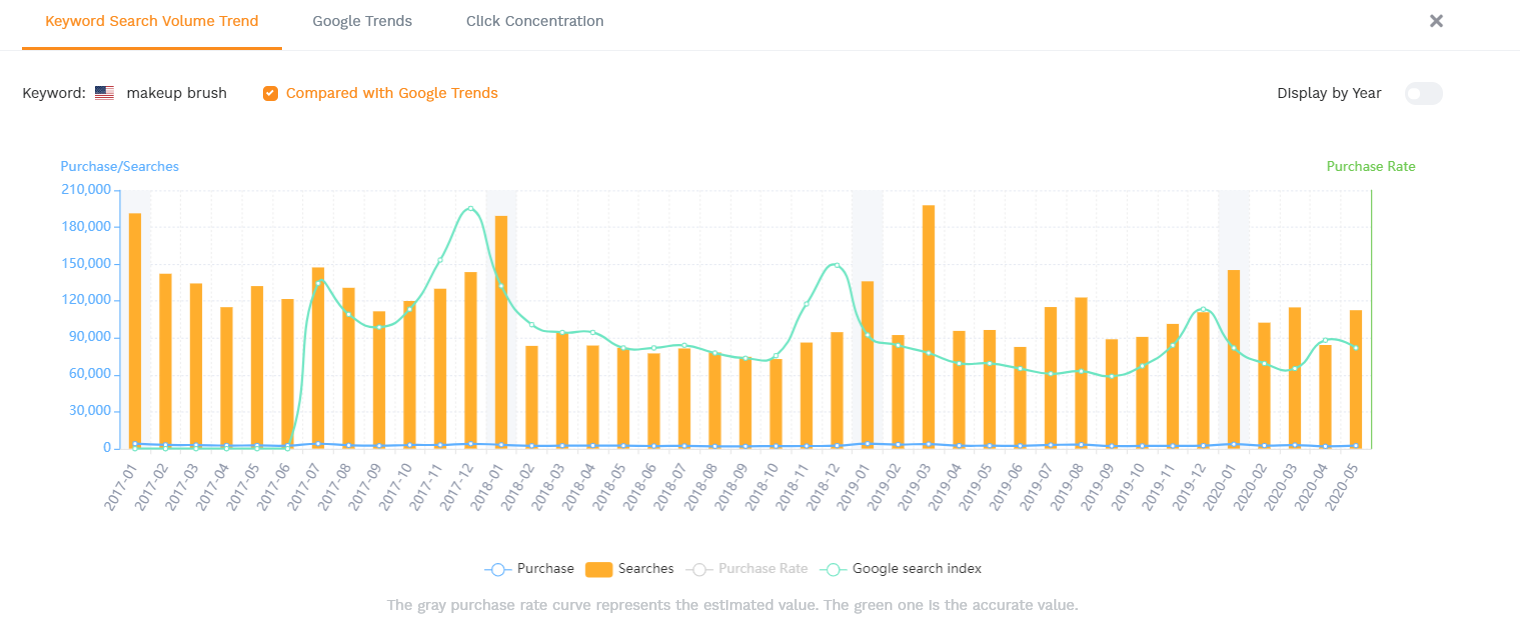This screenshot has width=1520, height=626.
Task: Close the trend panel with X icon
Action: [1436, 21]
